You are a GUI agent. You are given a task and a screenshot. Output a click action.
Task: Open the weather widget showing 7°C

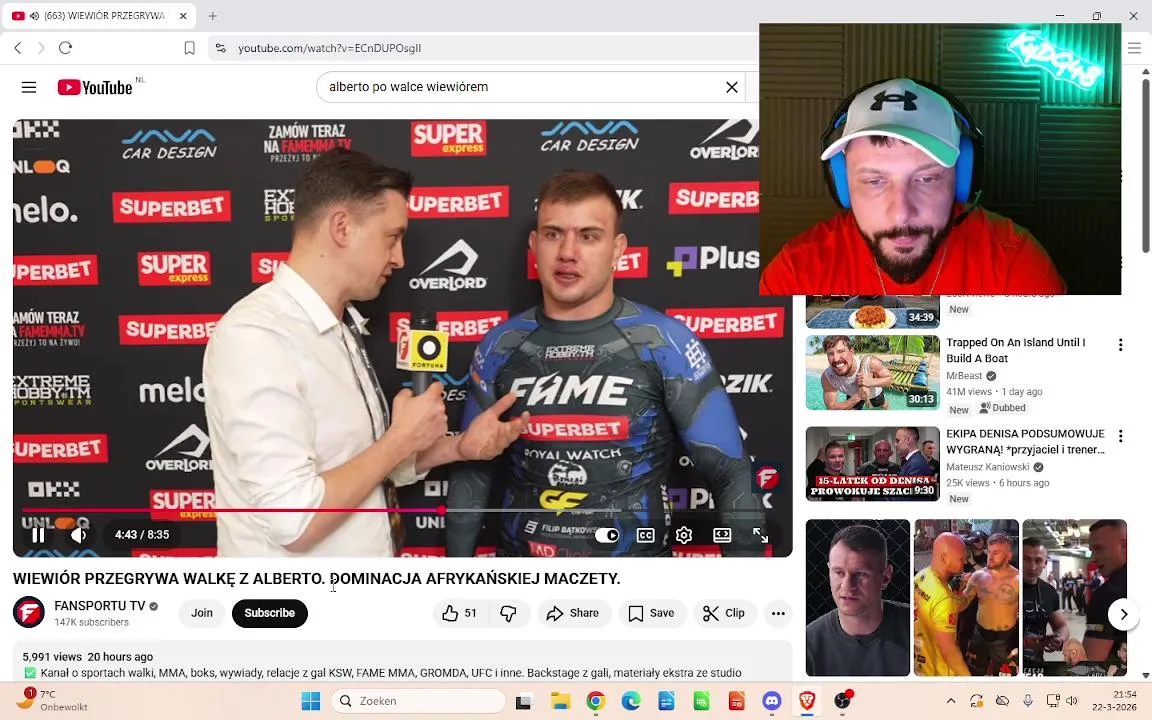click(x=50, y=700)
